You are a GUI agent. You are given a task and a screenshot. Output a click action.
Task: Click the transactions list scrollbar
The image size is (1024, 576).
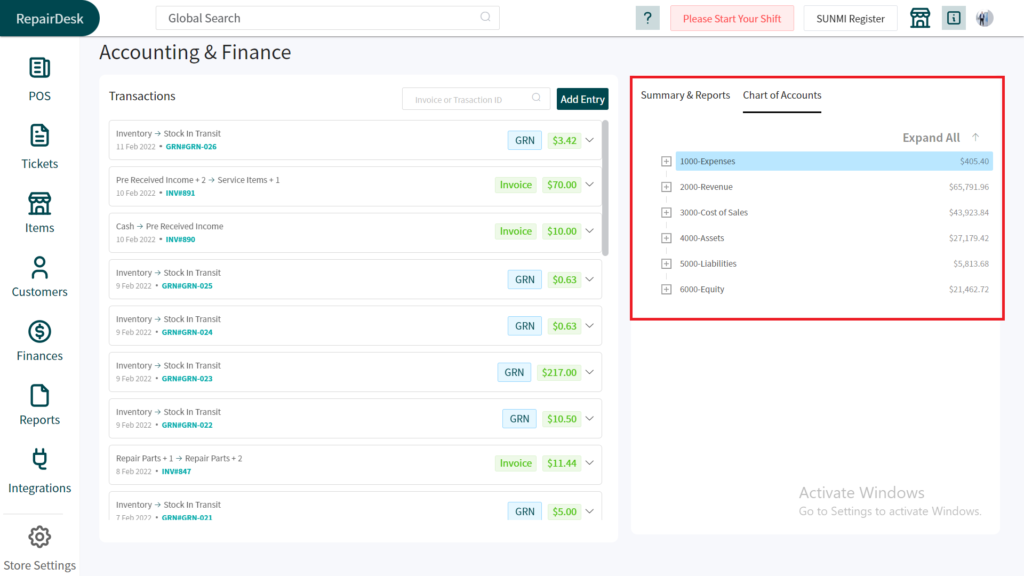[x=605, y=188]
